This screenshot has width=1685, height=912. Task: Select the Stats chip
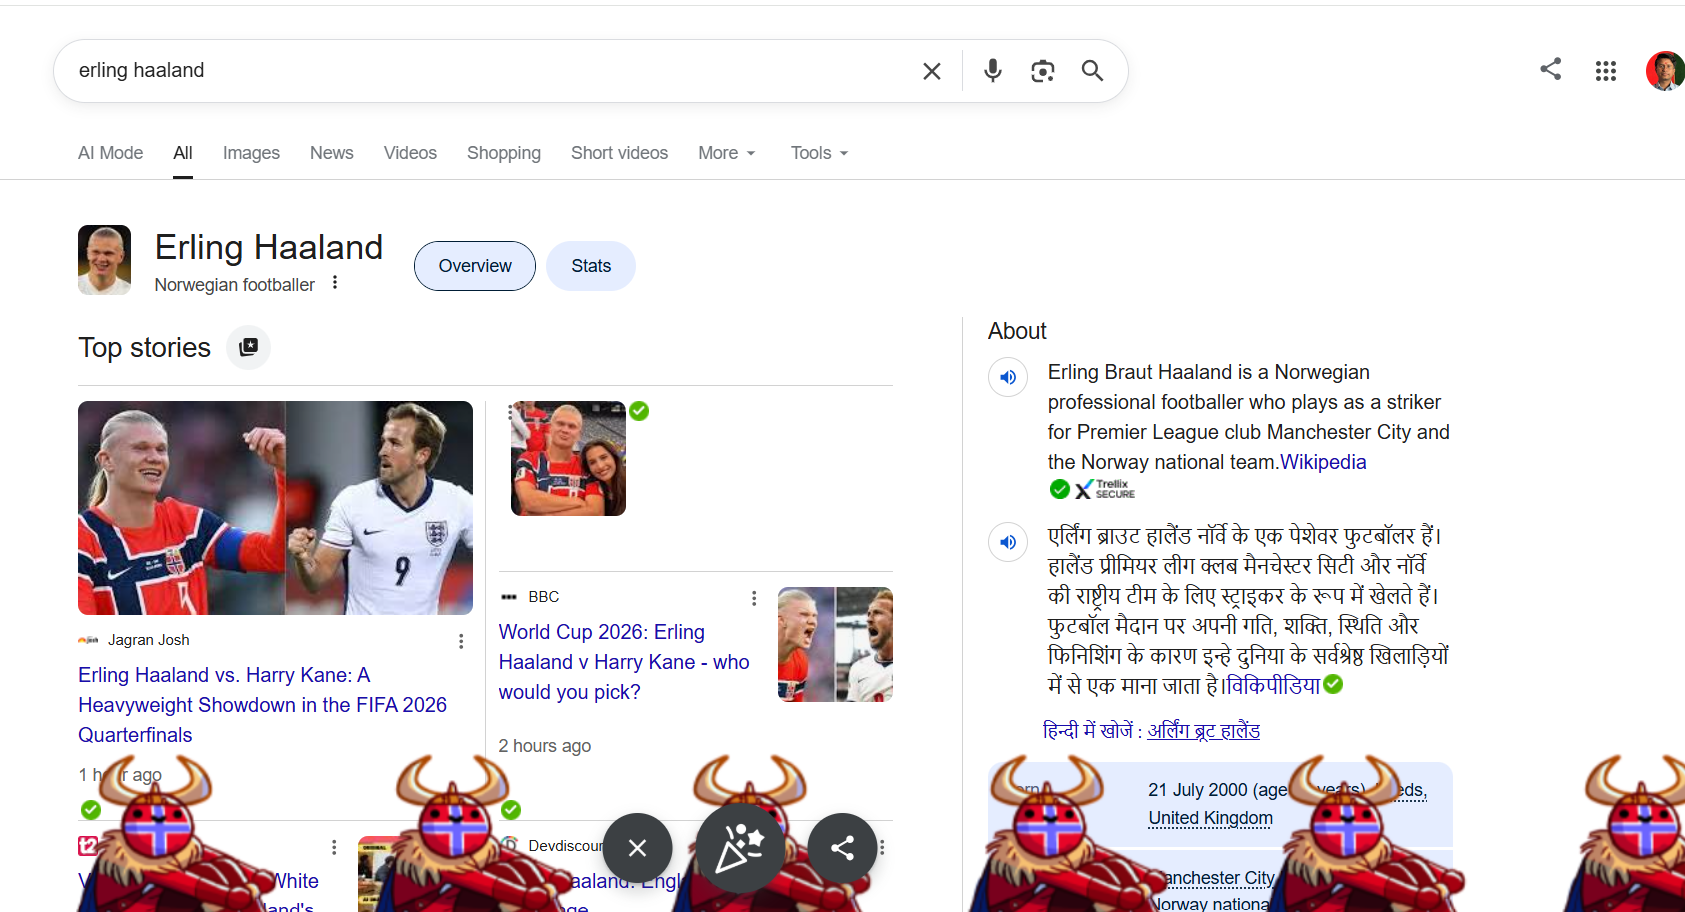tap(591, 266)
